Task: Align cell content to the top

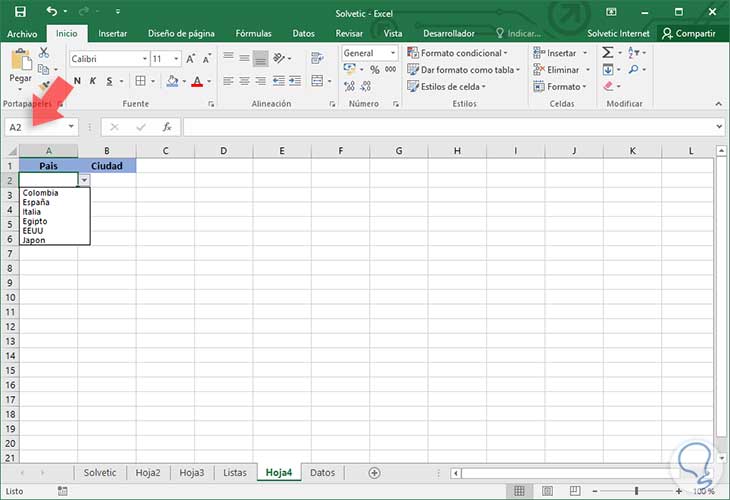Action: 228,58
